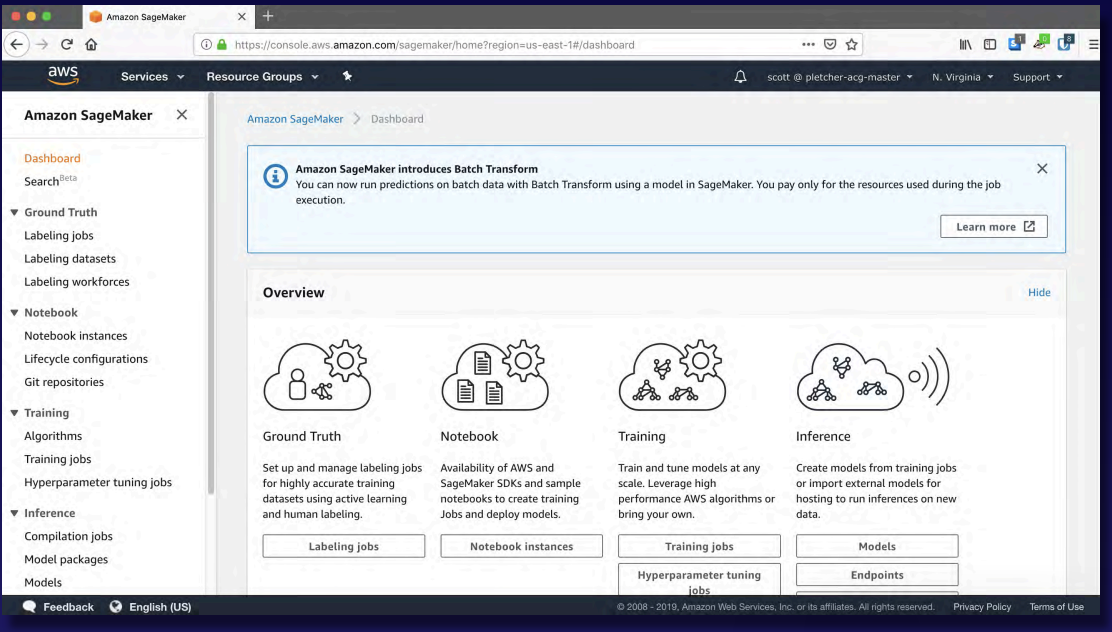Open Models in the sidebar

click(x=43, y=582)
